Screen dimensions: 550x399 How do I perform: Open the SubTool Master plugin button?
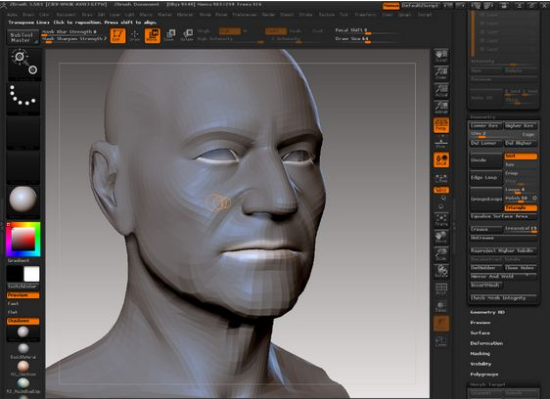pyautogui.click(x=22, y=37)
